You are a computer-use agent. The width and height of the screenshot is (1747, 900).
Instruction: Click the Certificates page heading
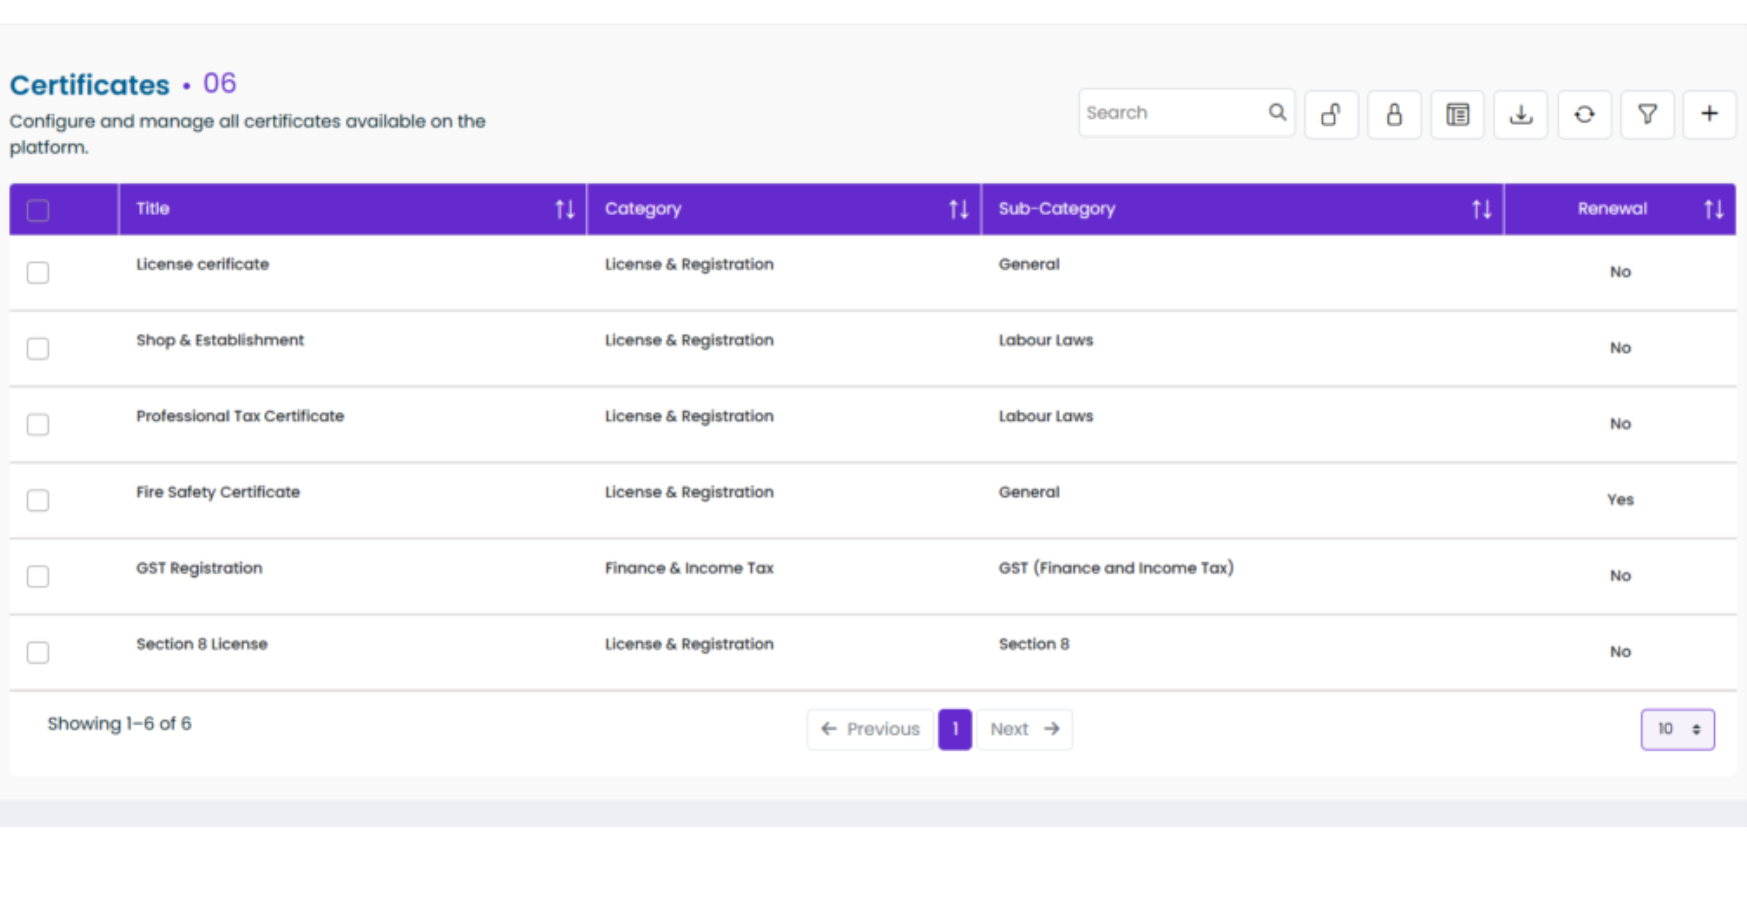pyautogui.click(x=90, y=85)
